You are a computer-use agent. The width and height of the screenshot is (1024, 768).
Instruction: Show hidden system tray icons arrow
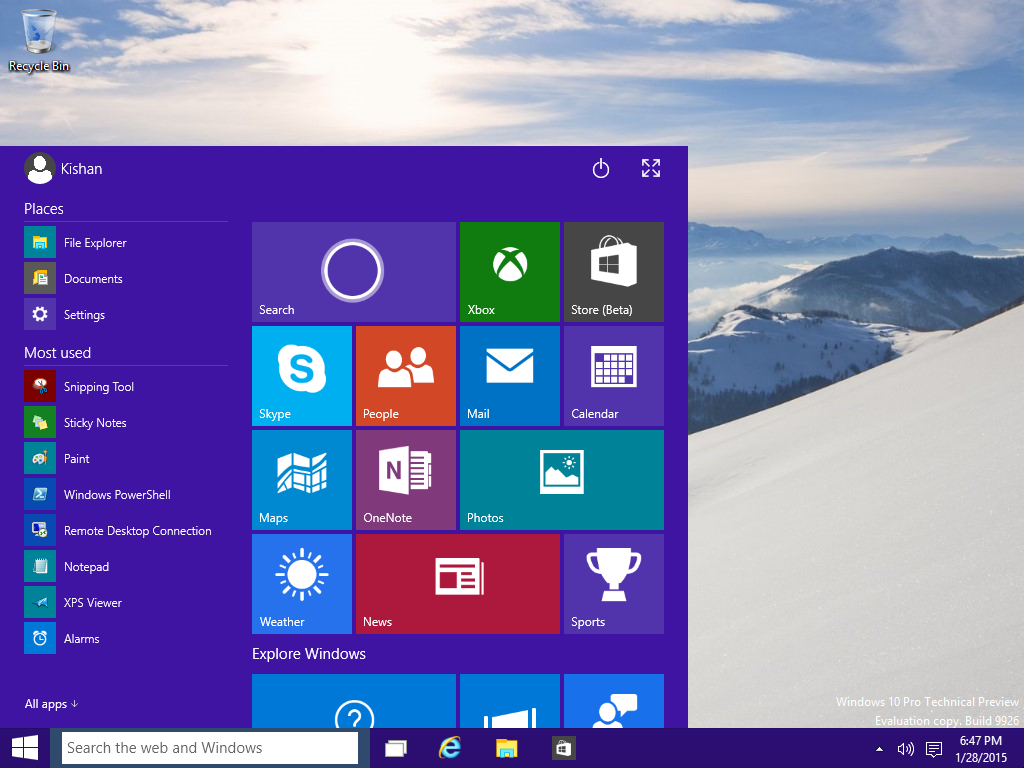click(x=879, y=749)
